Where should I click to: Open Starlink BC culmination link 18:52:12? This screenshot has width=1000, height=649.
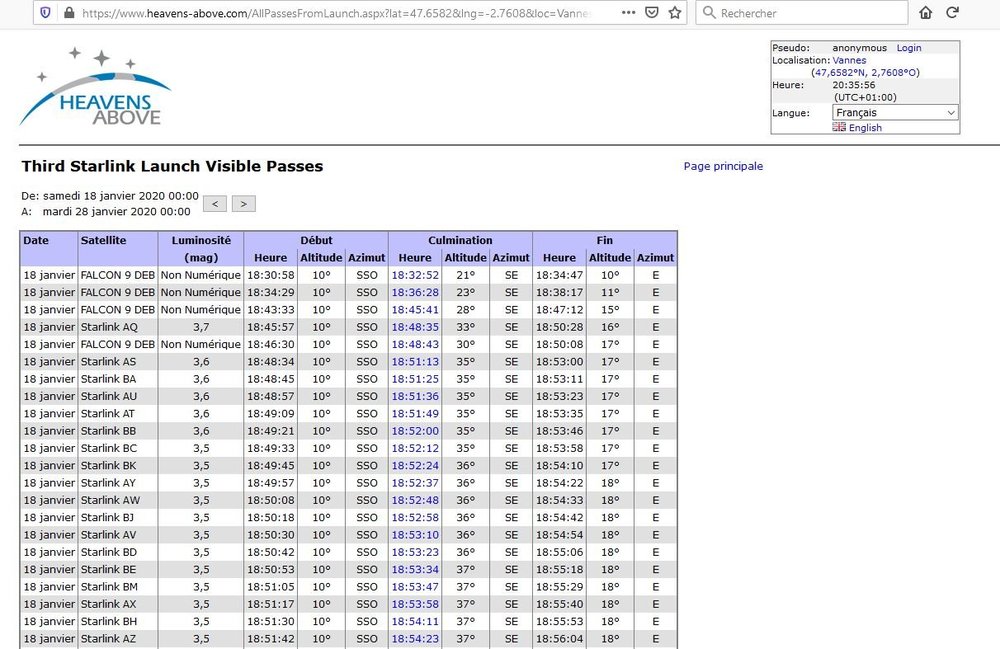(415, 448)
